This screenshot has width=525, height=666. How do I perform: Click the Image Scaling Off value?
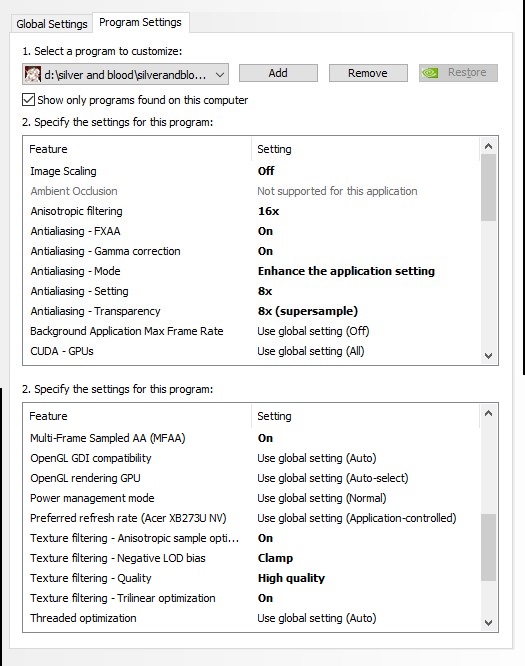[266, 171]
